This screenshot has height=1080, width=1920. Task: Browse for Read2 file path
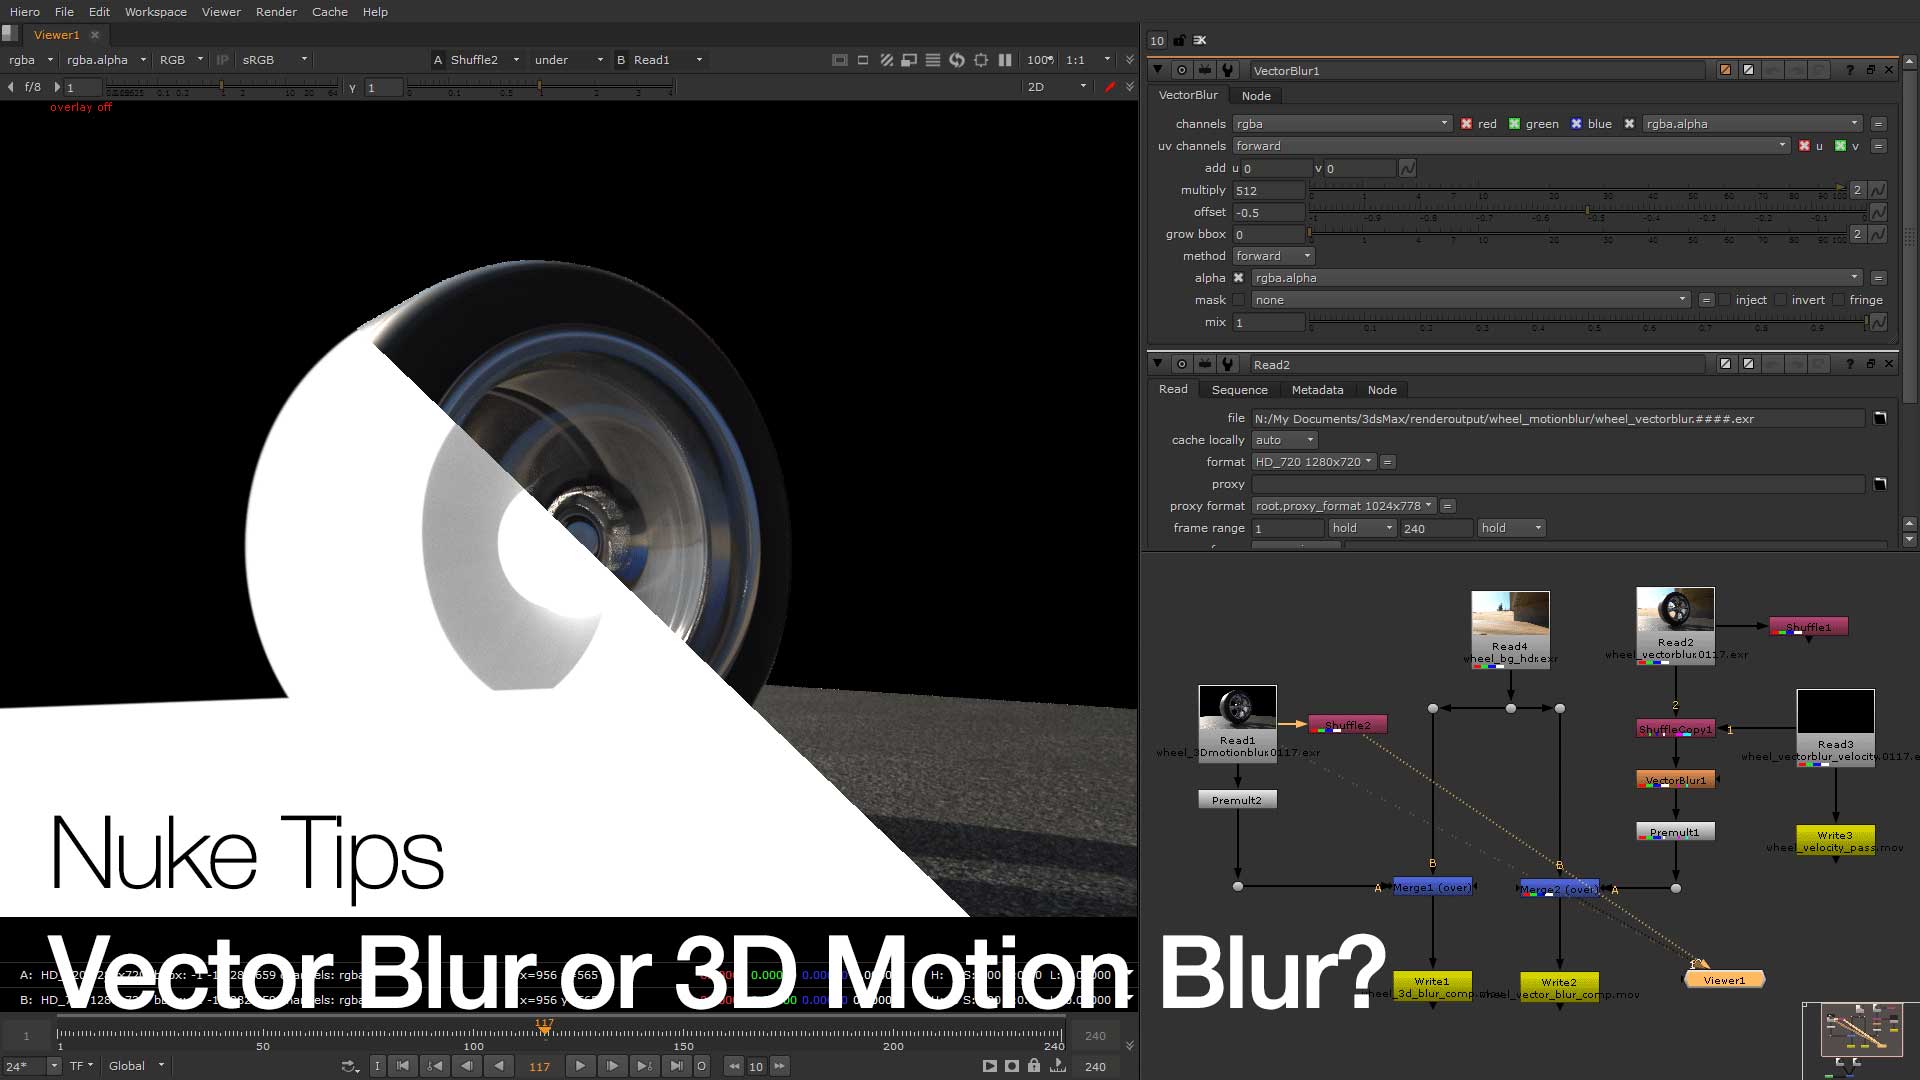(1880, 418)
